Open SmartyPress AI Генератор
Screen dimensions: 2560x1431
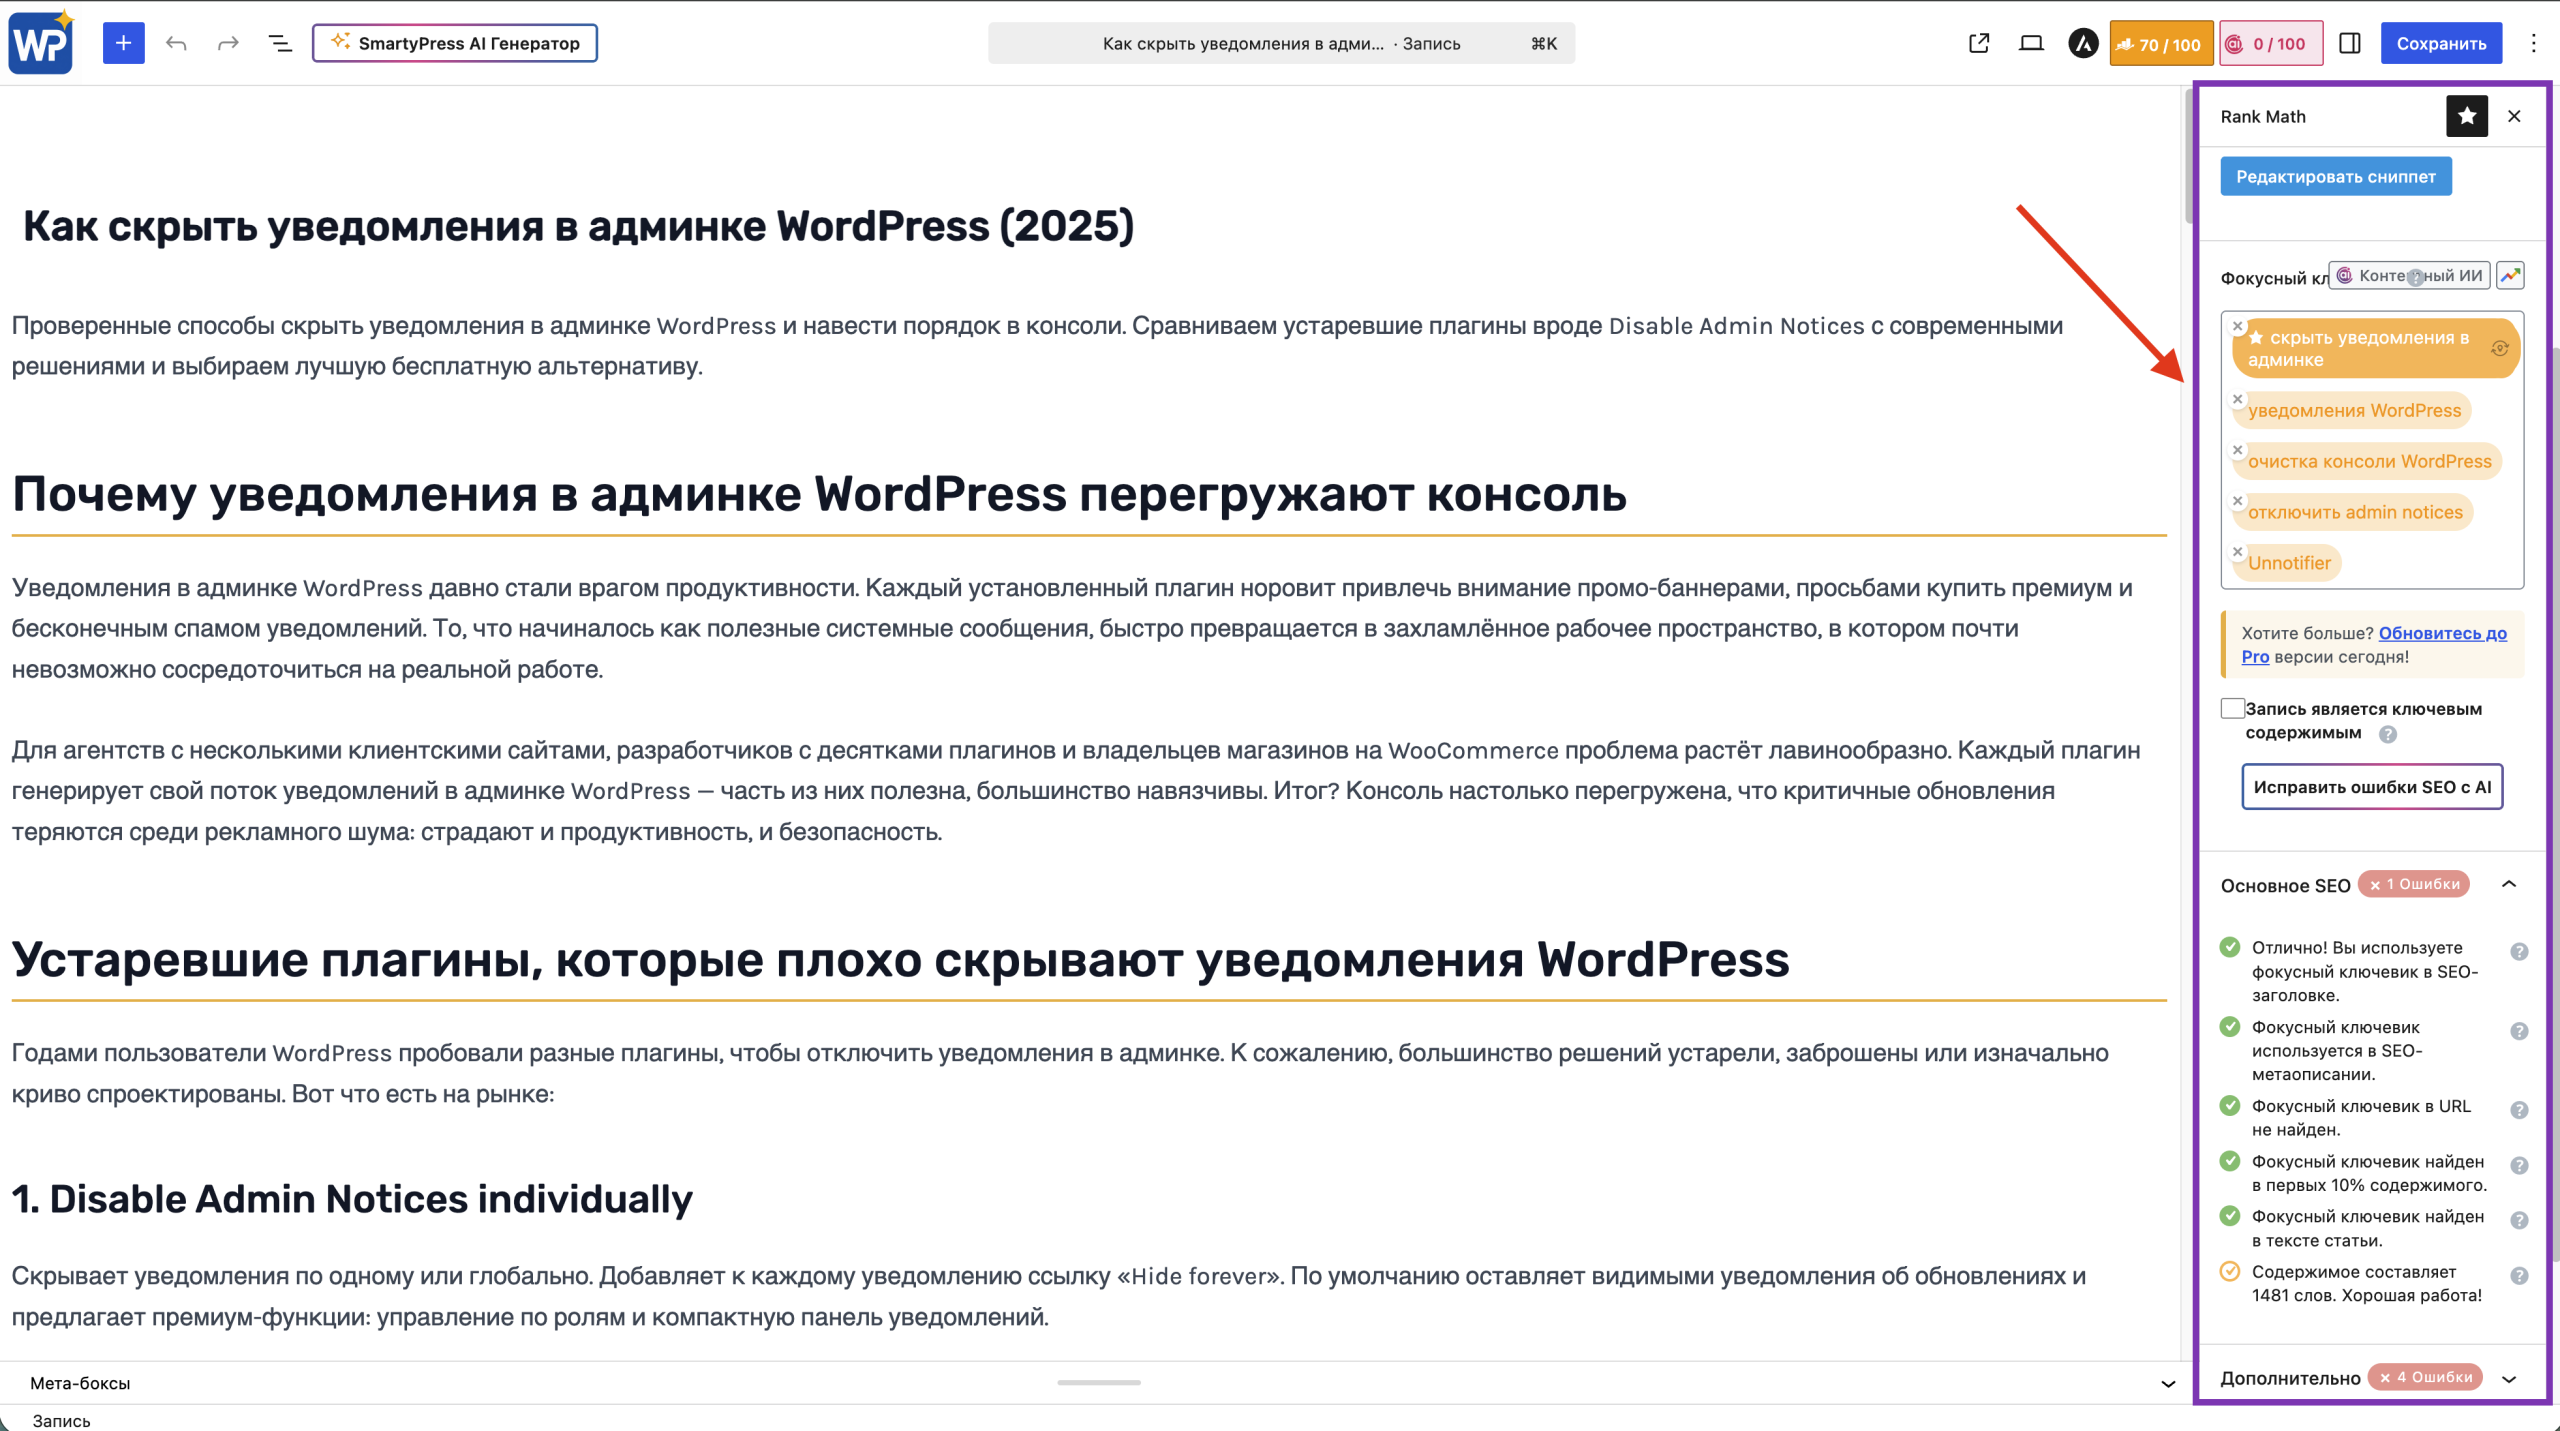point(455,43)
